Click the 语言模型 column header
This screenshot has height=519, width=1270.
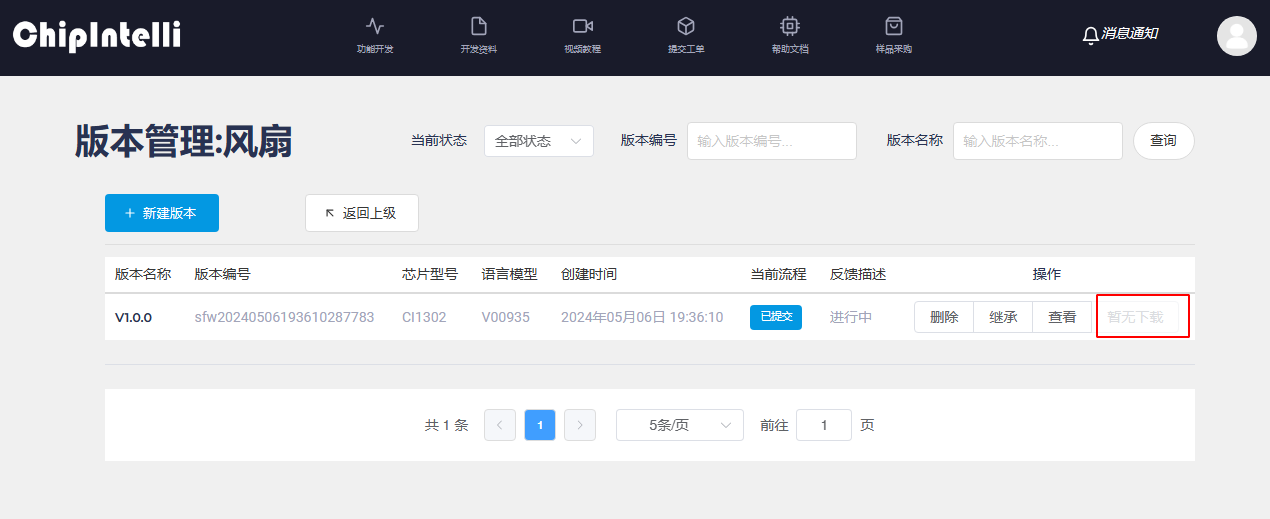[509, 274]
